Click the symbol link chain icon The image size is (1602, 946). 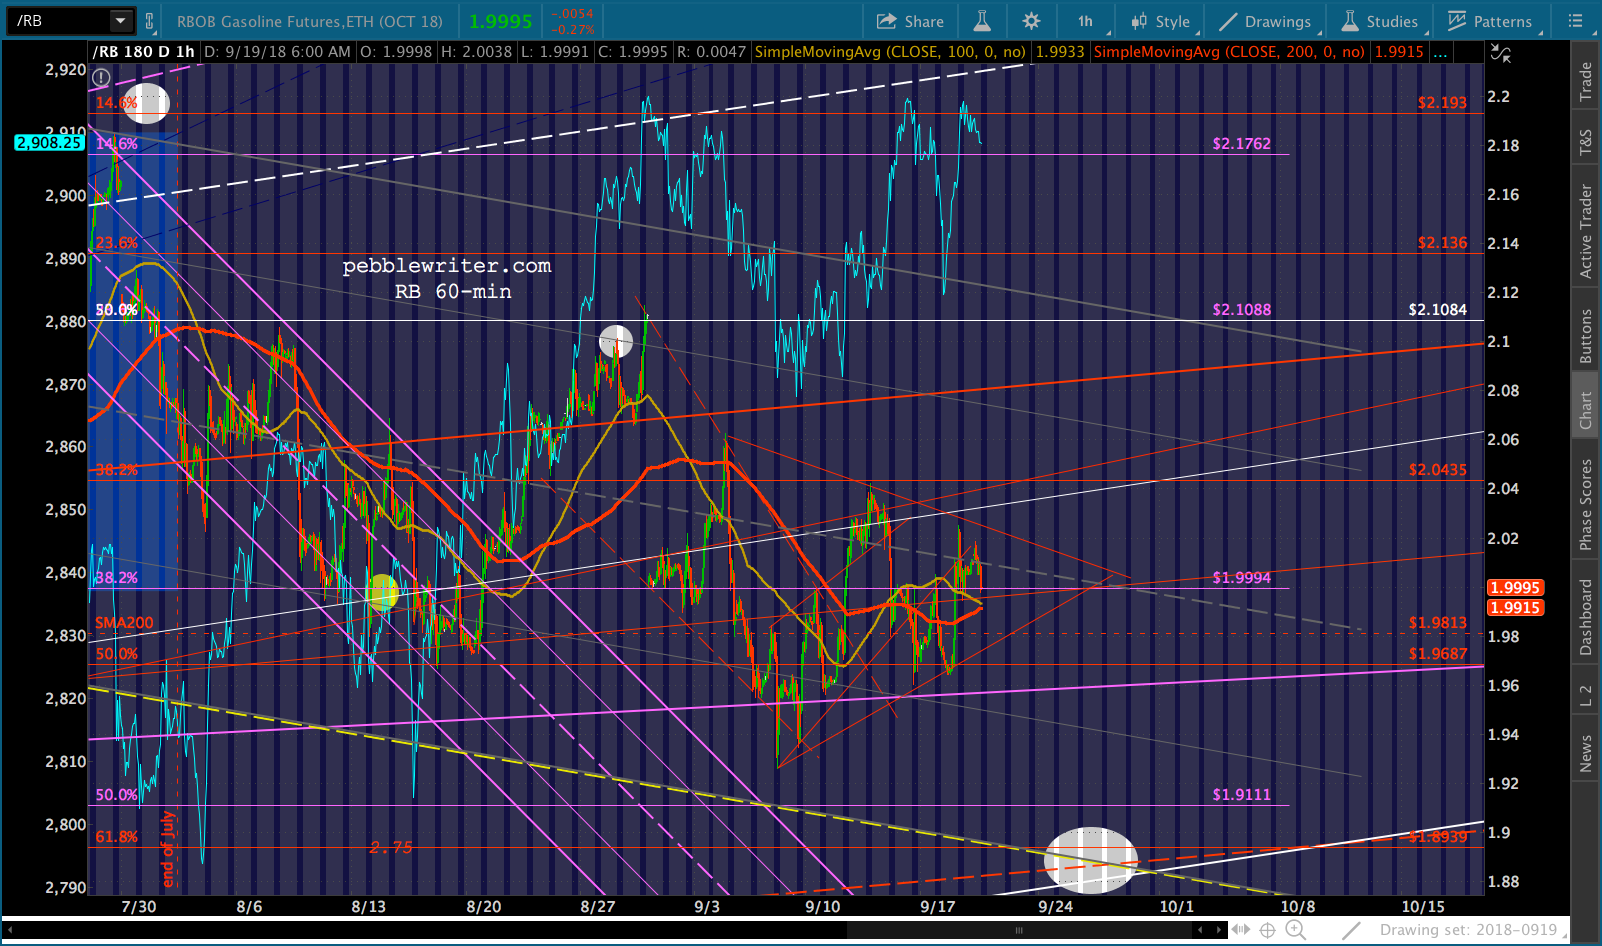(149, 21)
